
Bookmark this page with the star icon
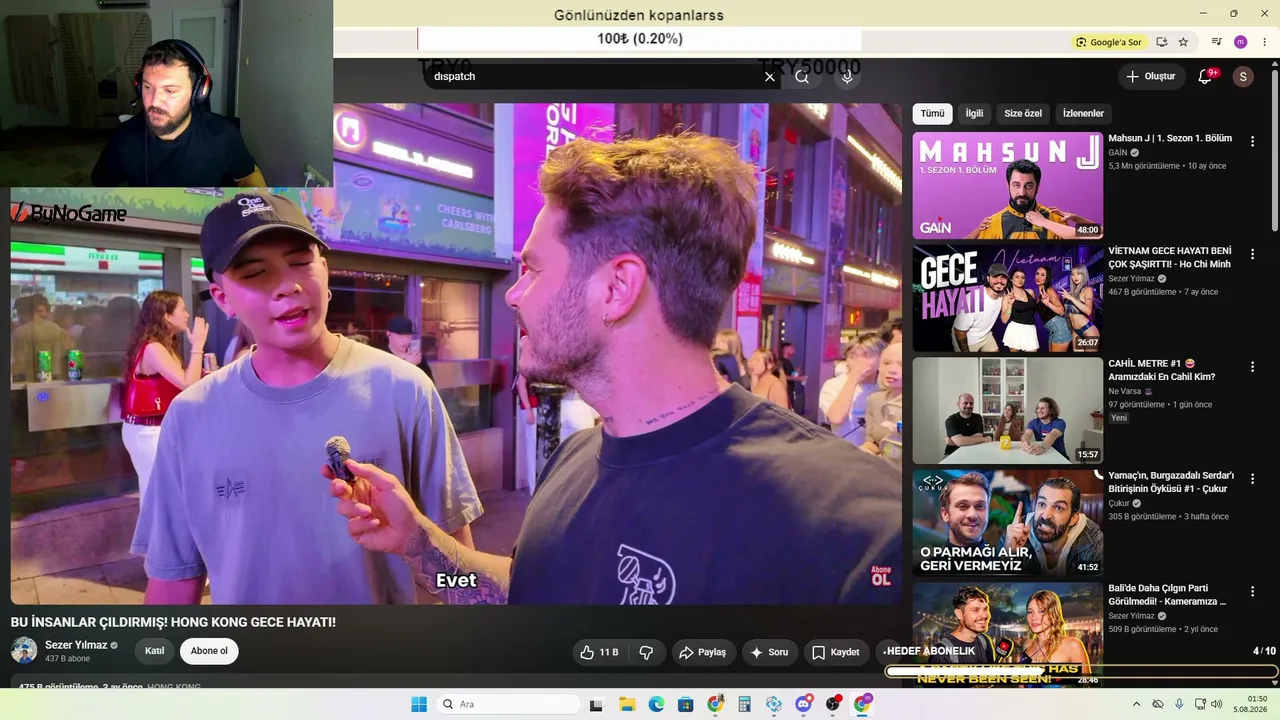pos(1183,42)
